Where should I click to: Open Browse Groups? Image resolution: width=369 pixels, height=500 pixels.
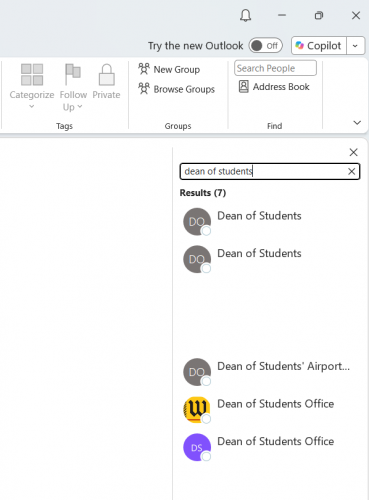tap(176, 89)
